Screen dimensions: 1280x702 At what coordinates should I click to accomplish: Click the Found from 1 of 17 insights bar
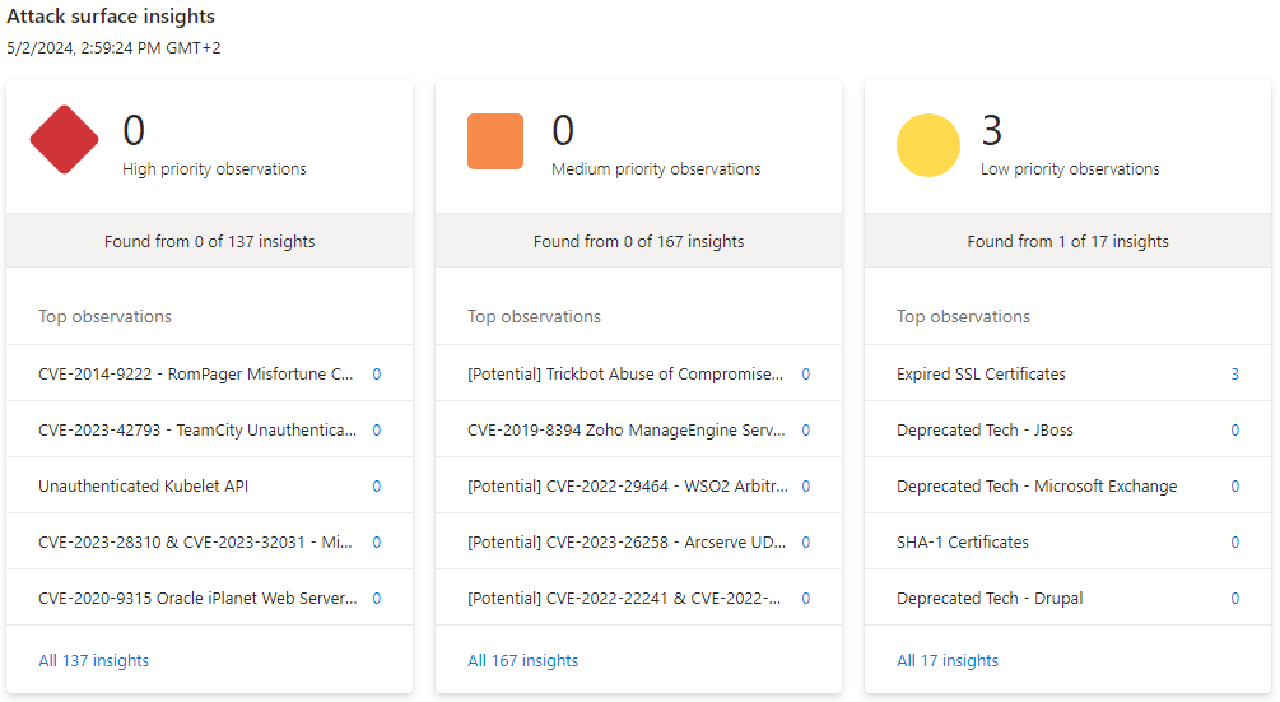pyautogui.click(x=1067, y=241)
